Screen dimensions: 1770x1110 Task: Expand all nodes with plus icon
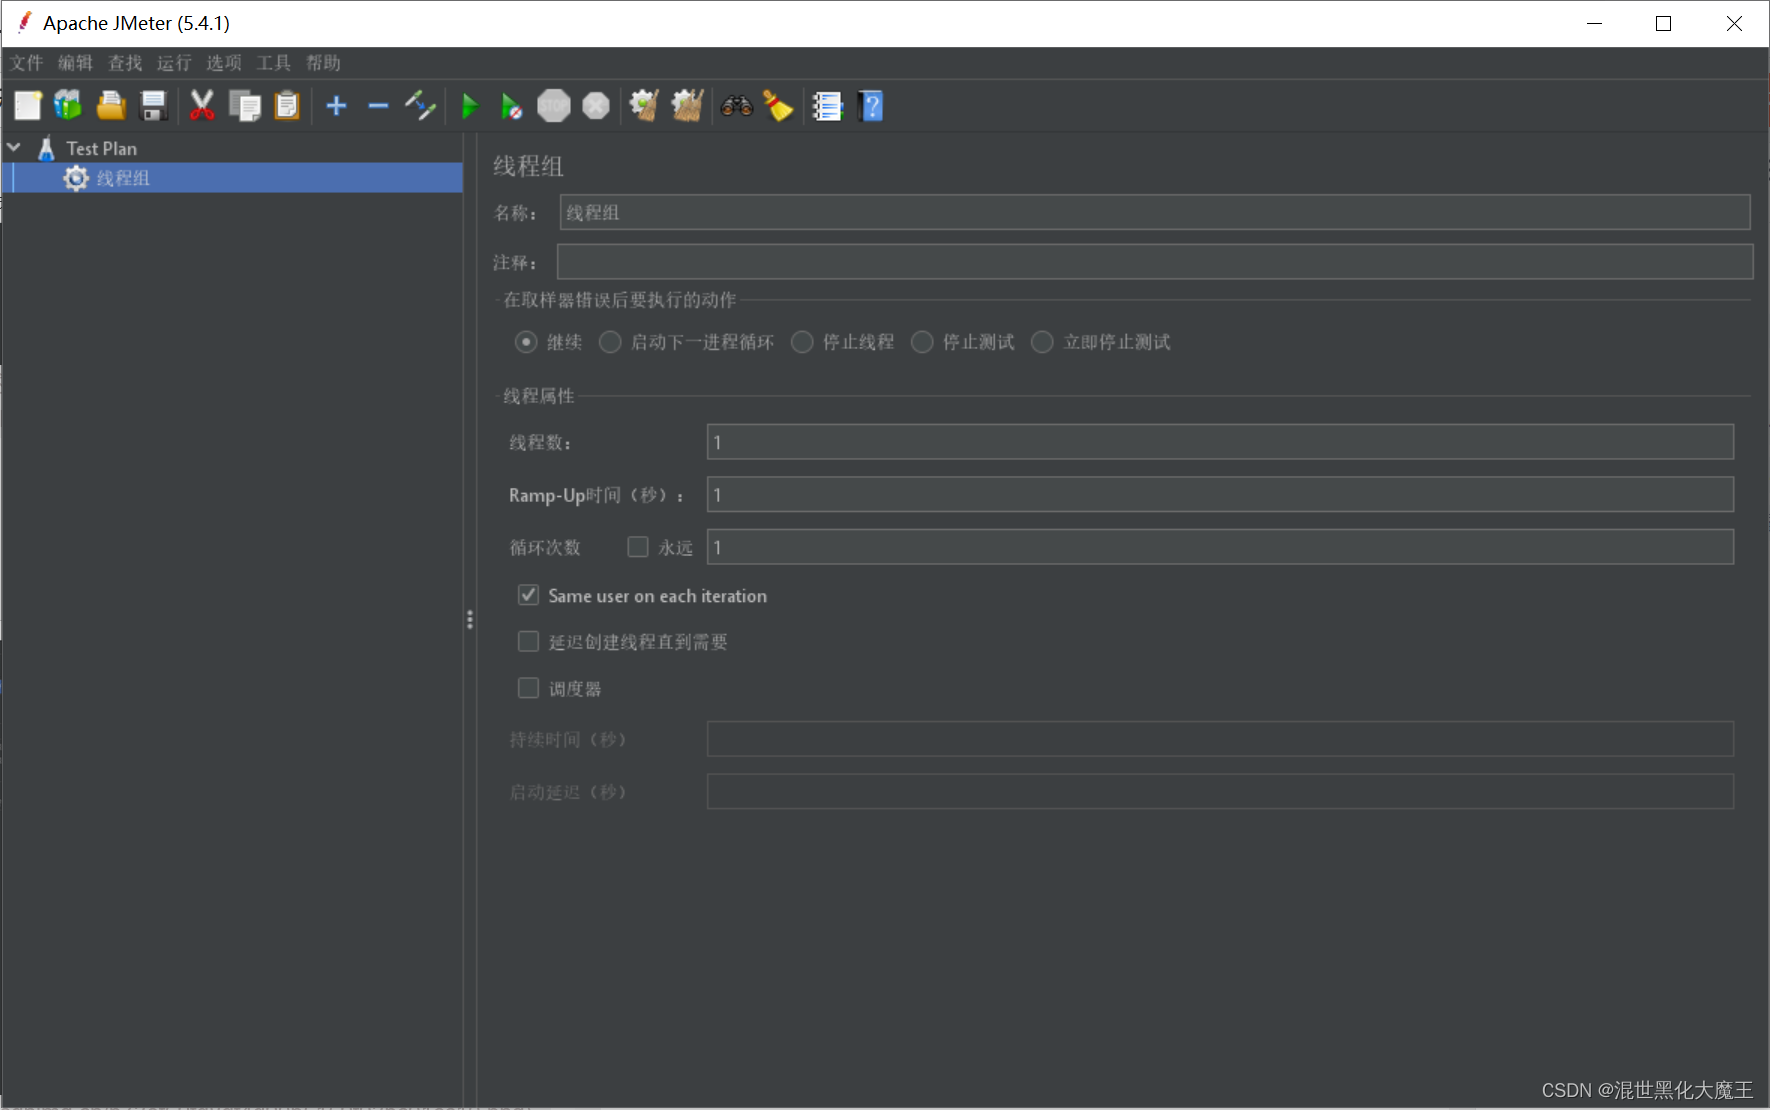pos(336,106)
